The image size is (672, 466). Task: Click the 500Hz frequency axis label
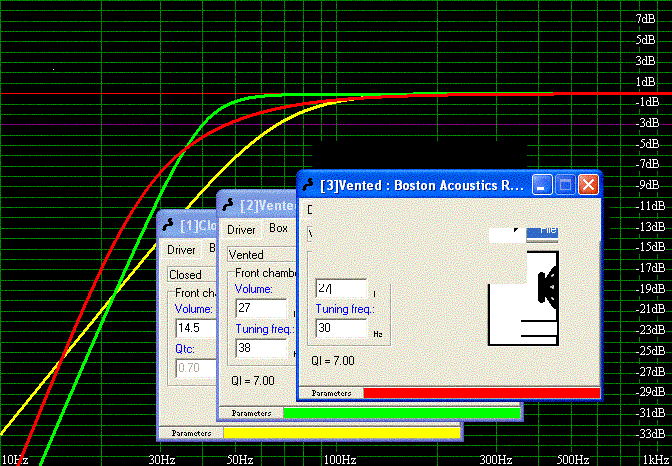[572, 460]
